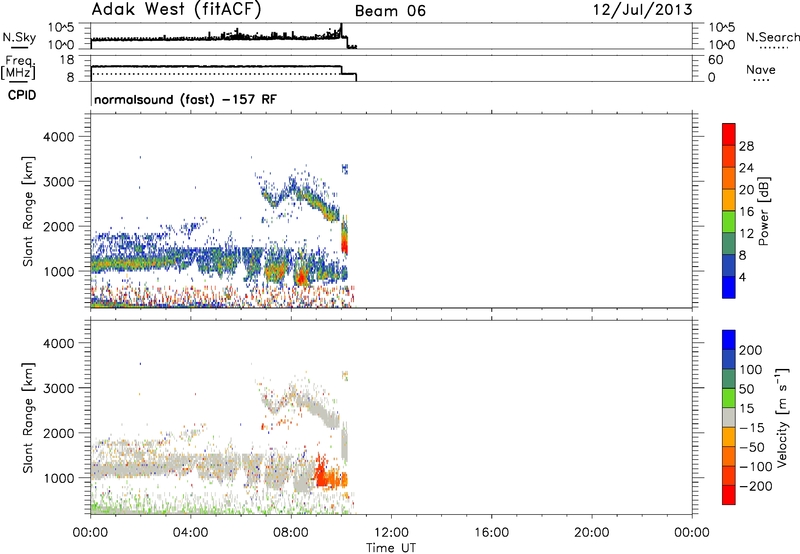Click the sky noise spike near 10:00
The width and height of the screenshot is (800, 554).
pos(341,29)
